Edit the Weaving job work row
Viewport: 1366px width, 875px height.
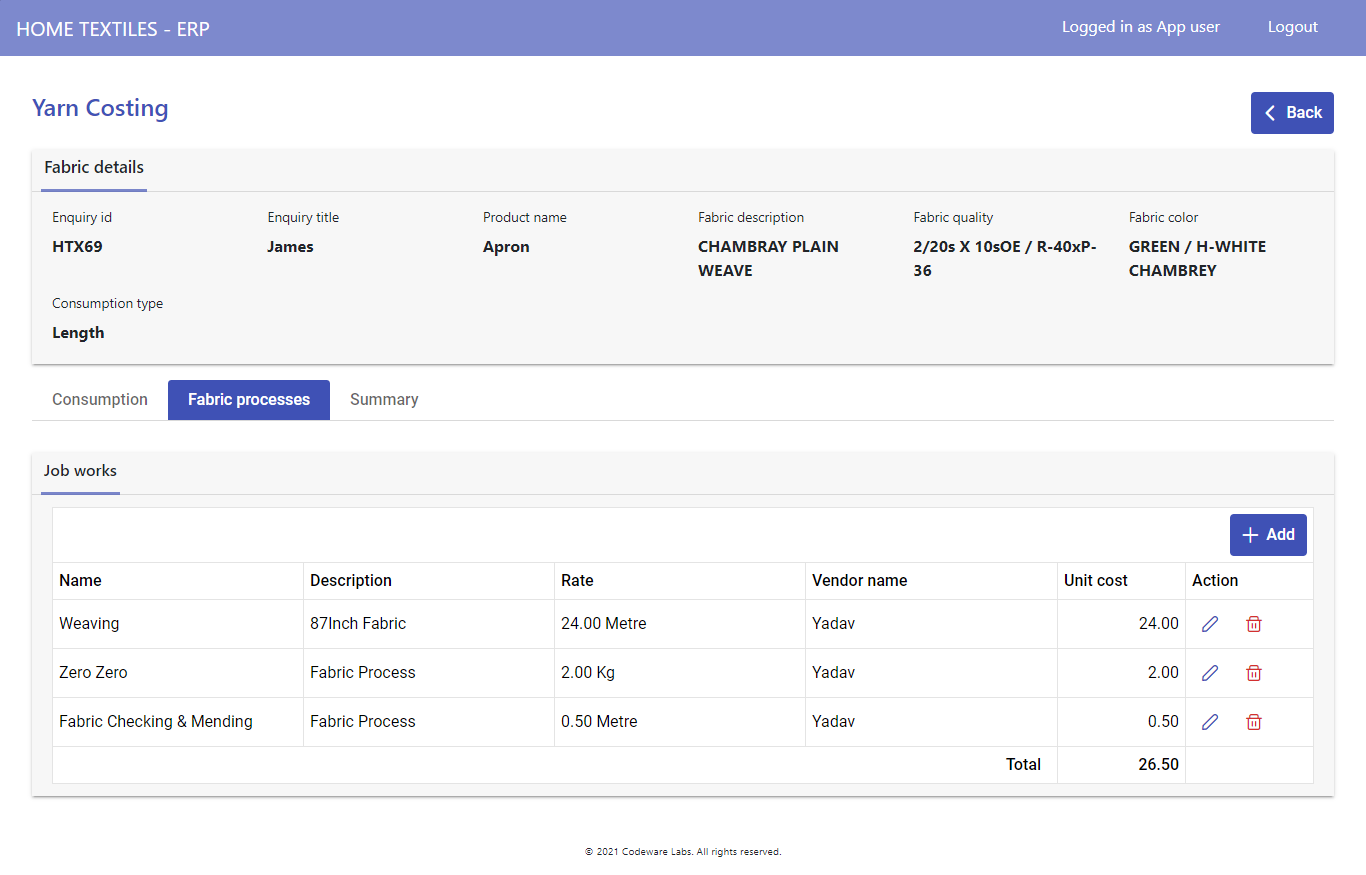(1210, 624)
